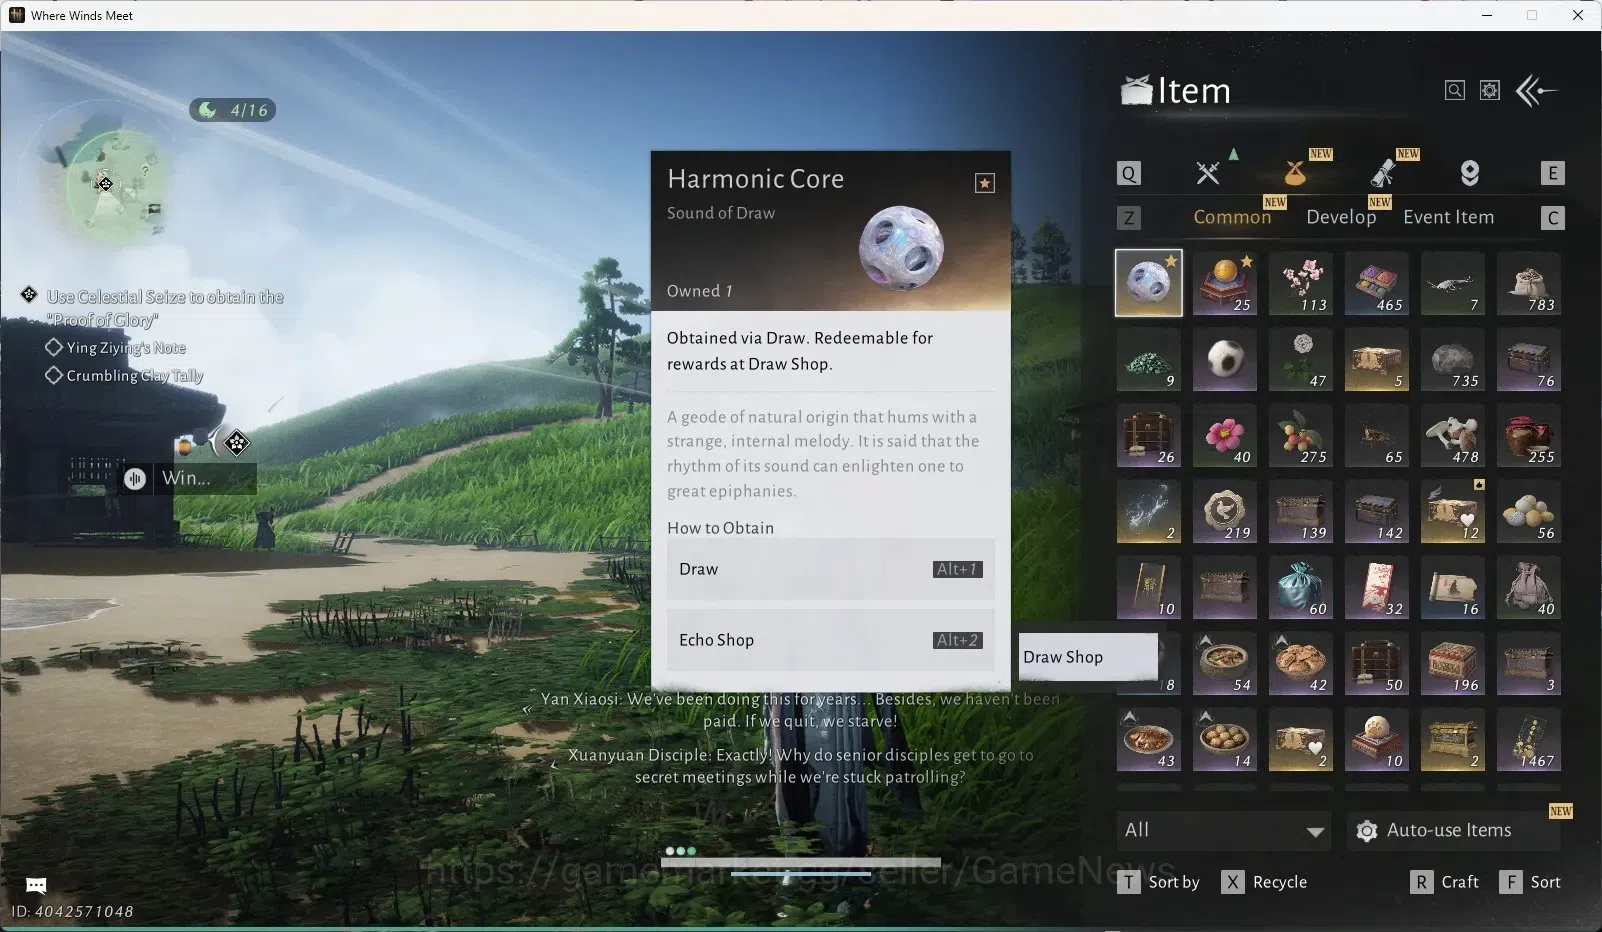Select the eggs item with count 56

(x=1529, y=511)
